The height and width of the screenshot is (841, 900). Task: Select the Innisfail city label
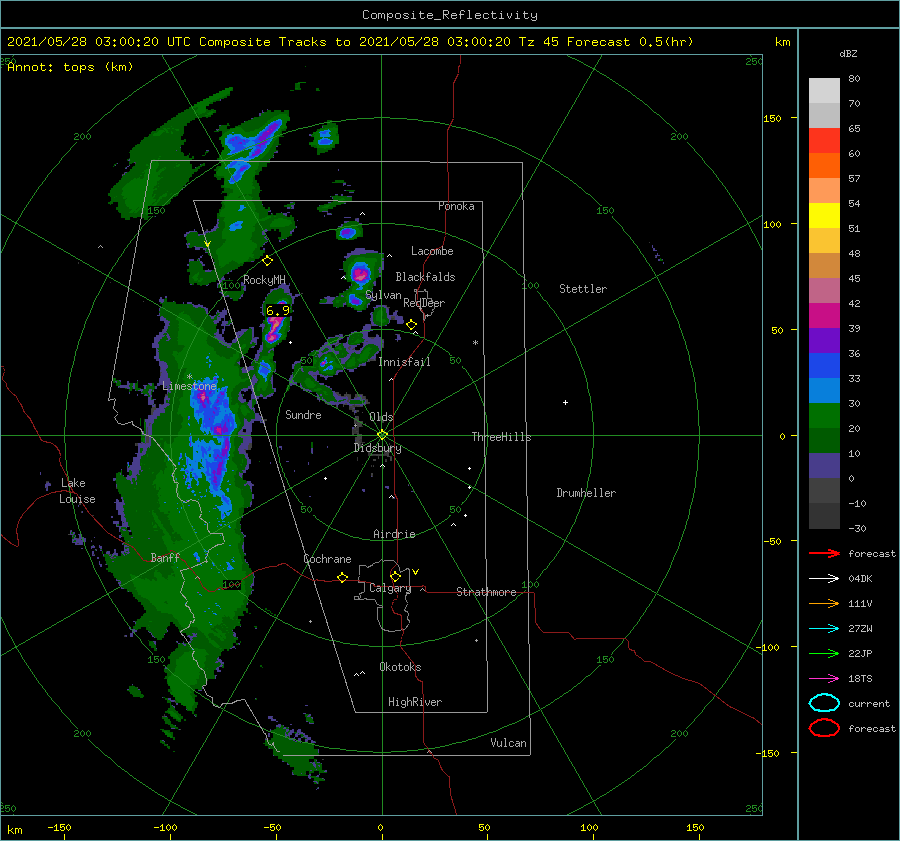pyautogui.click(x=404, y=362)
